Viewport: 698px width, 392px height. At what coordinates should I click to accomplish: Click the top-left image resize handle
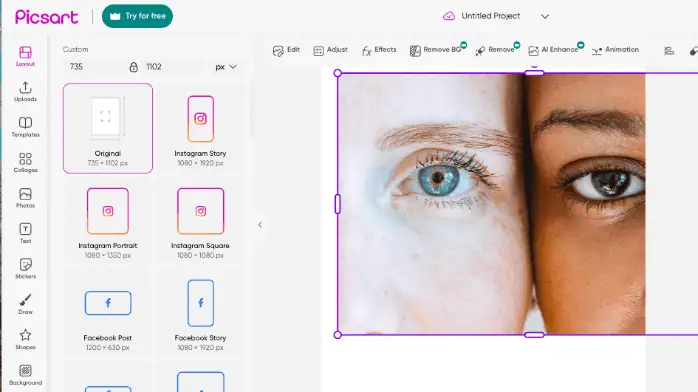pyautogui.click(x=337, y=73)
